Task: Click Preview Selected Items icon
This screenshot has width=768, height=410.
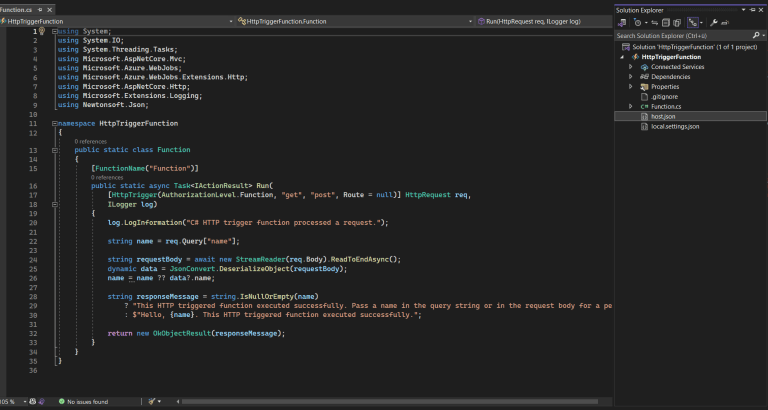Action: [x=725, y=23]
